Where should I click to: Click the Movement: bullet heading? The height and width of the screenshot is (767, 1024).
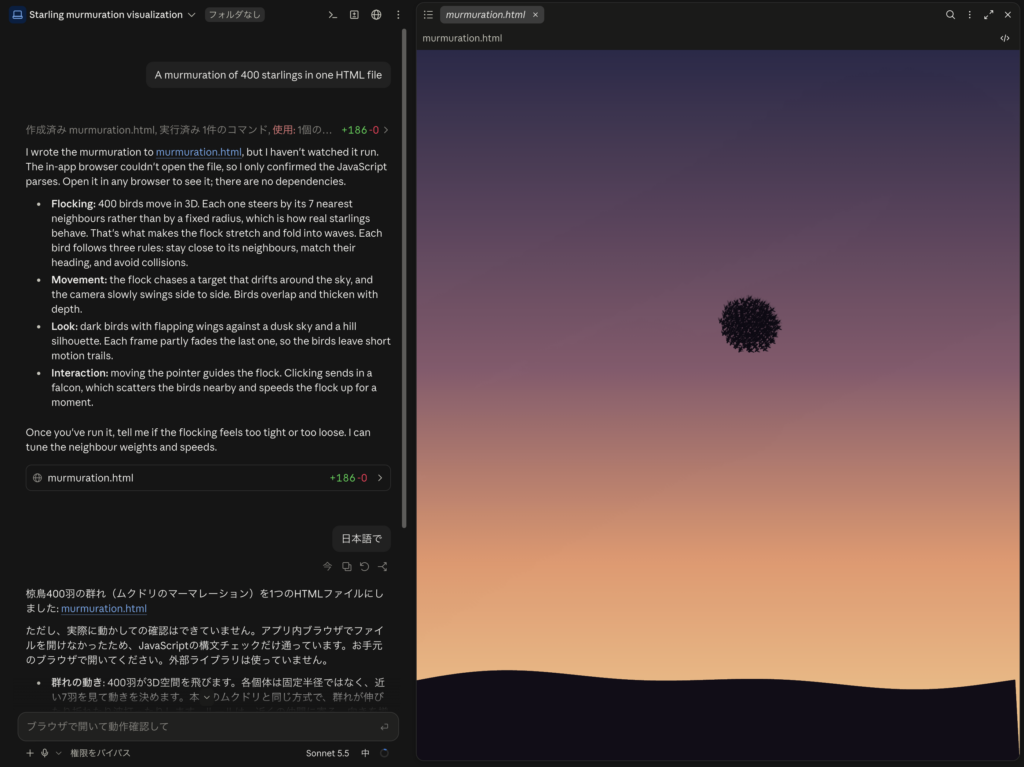[79, 280]
